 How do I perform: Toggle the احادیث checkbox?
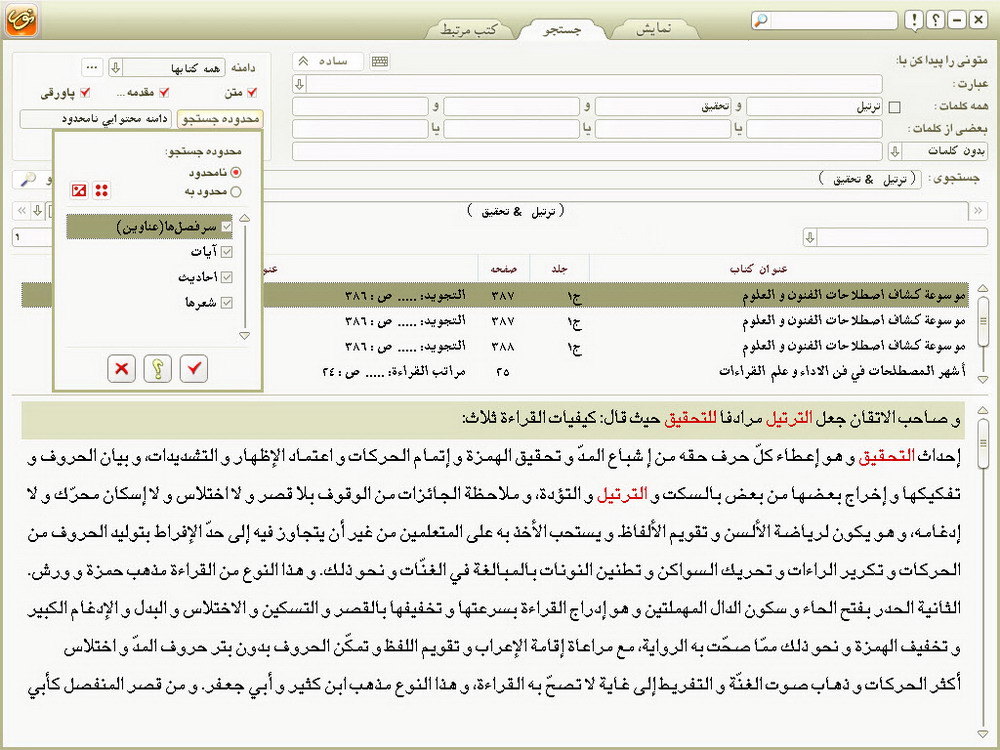click(226, 277)
